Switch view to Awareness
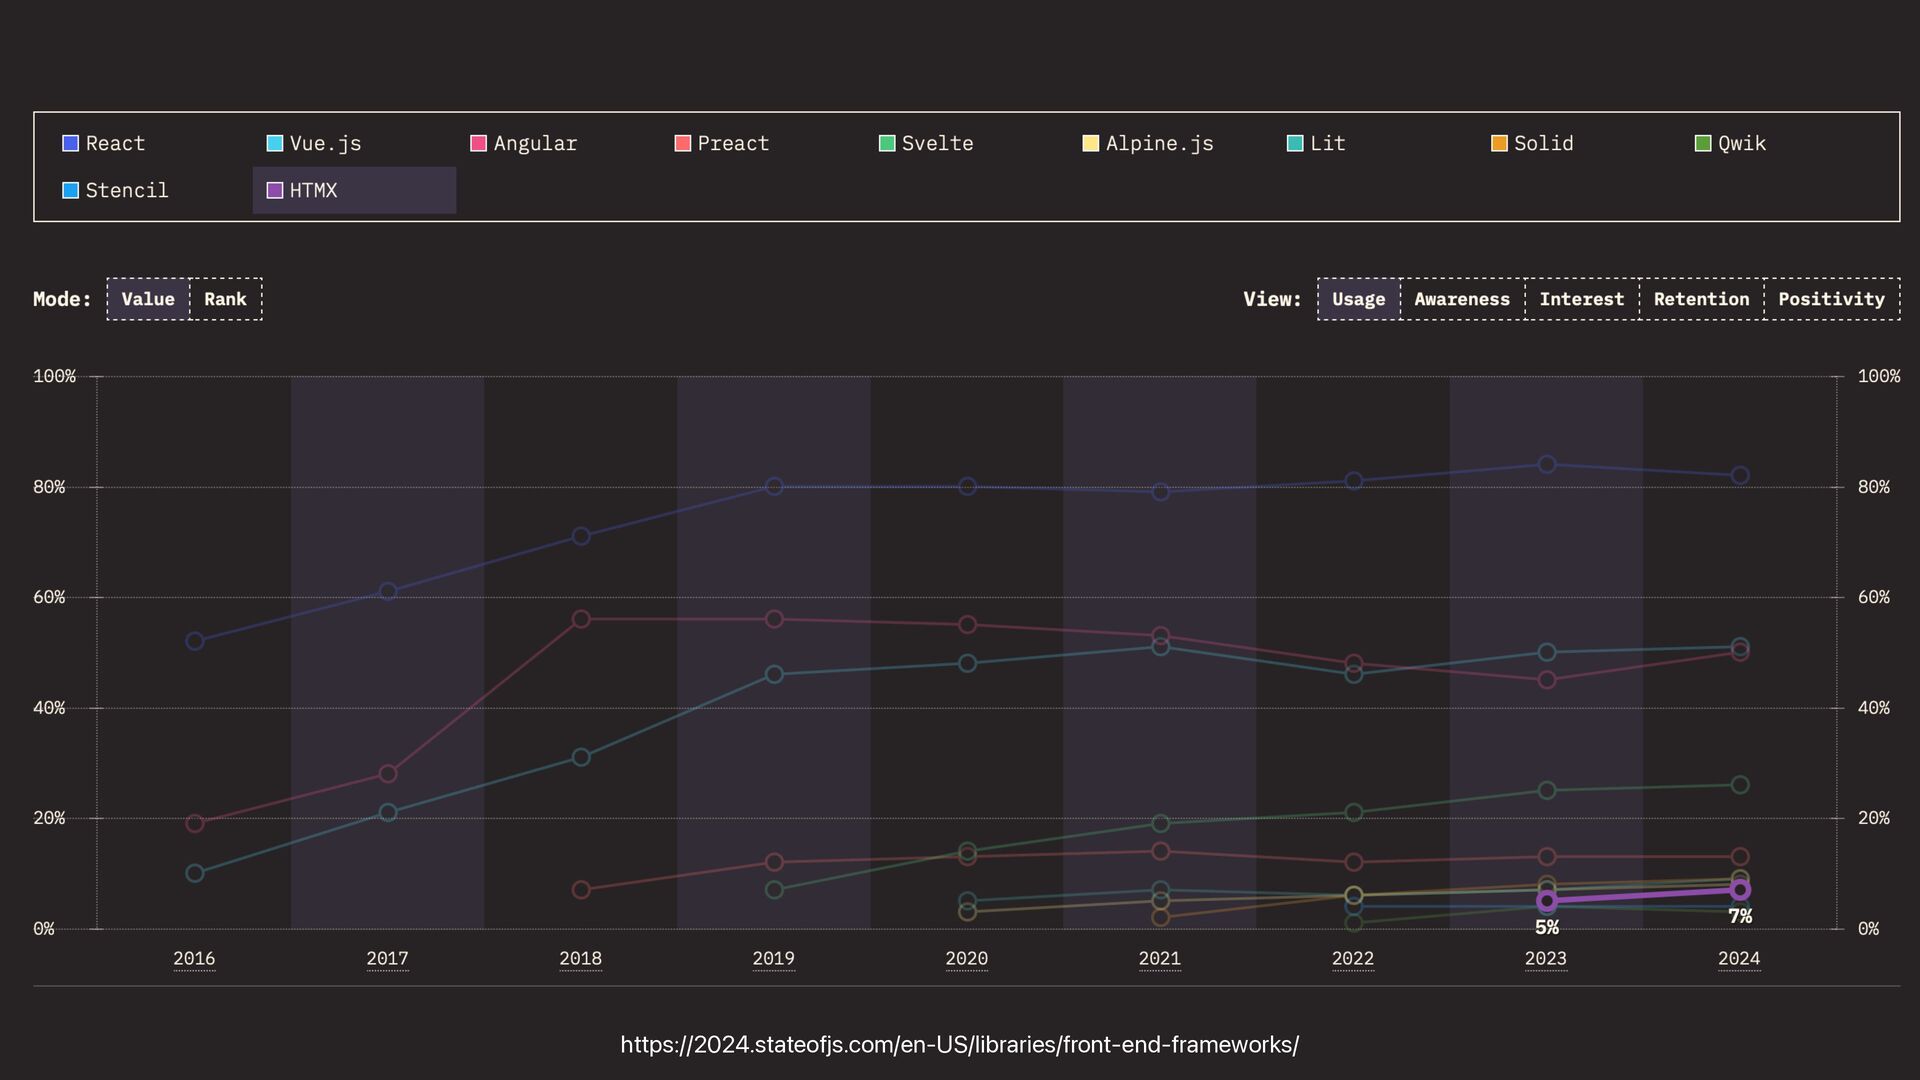This screenshot has width=1920, height=1080. (x=1461, y=299)
